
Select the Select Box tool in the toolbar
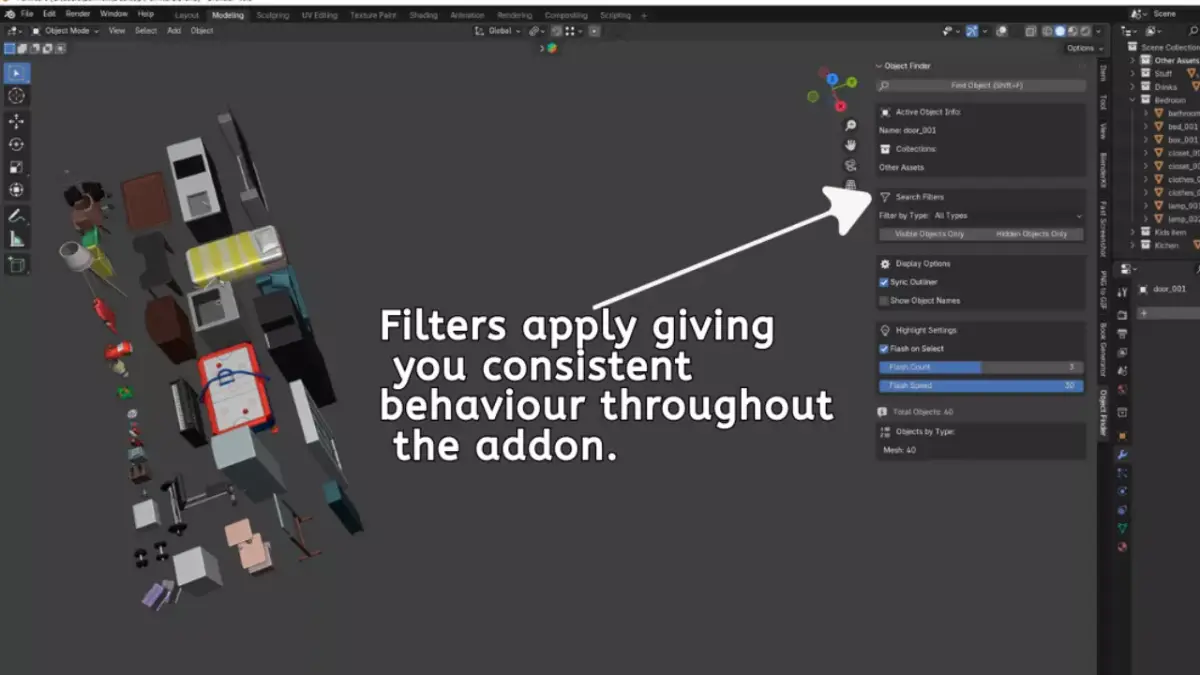[x=17, y=72]
